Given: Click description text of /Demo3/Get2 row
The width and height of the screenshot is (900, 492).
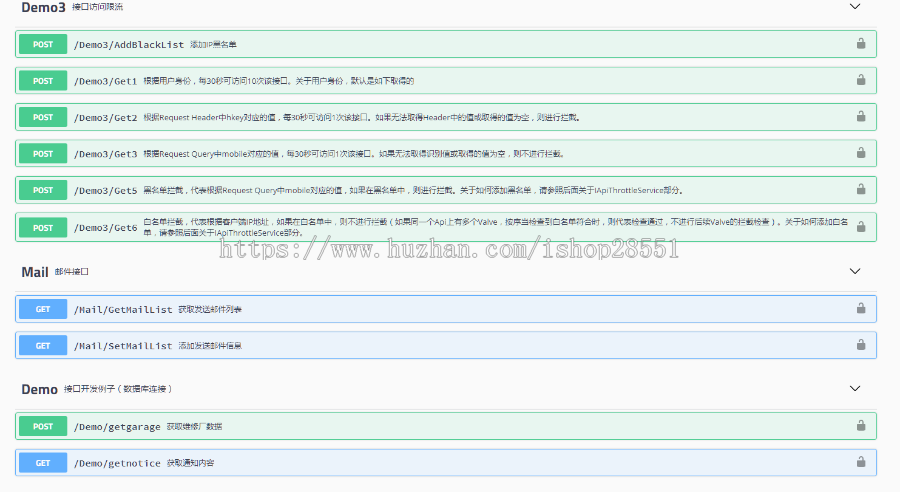Looking at the screenshot, I should pyautogui.click(x=362, y=117).
